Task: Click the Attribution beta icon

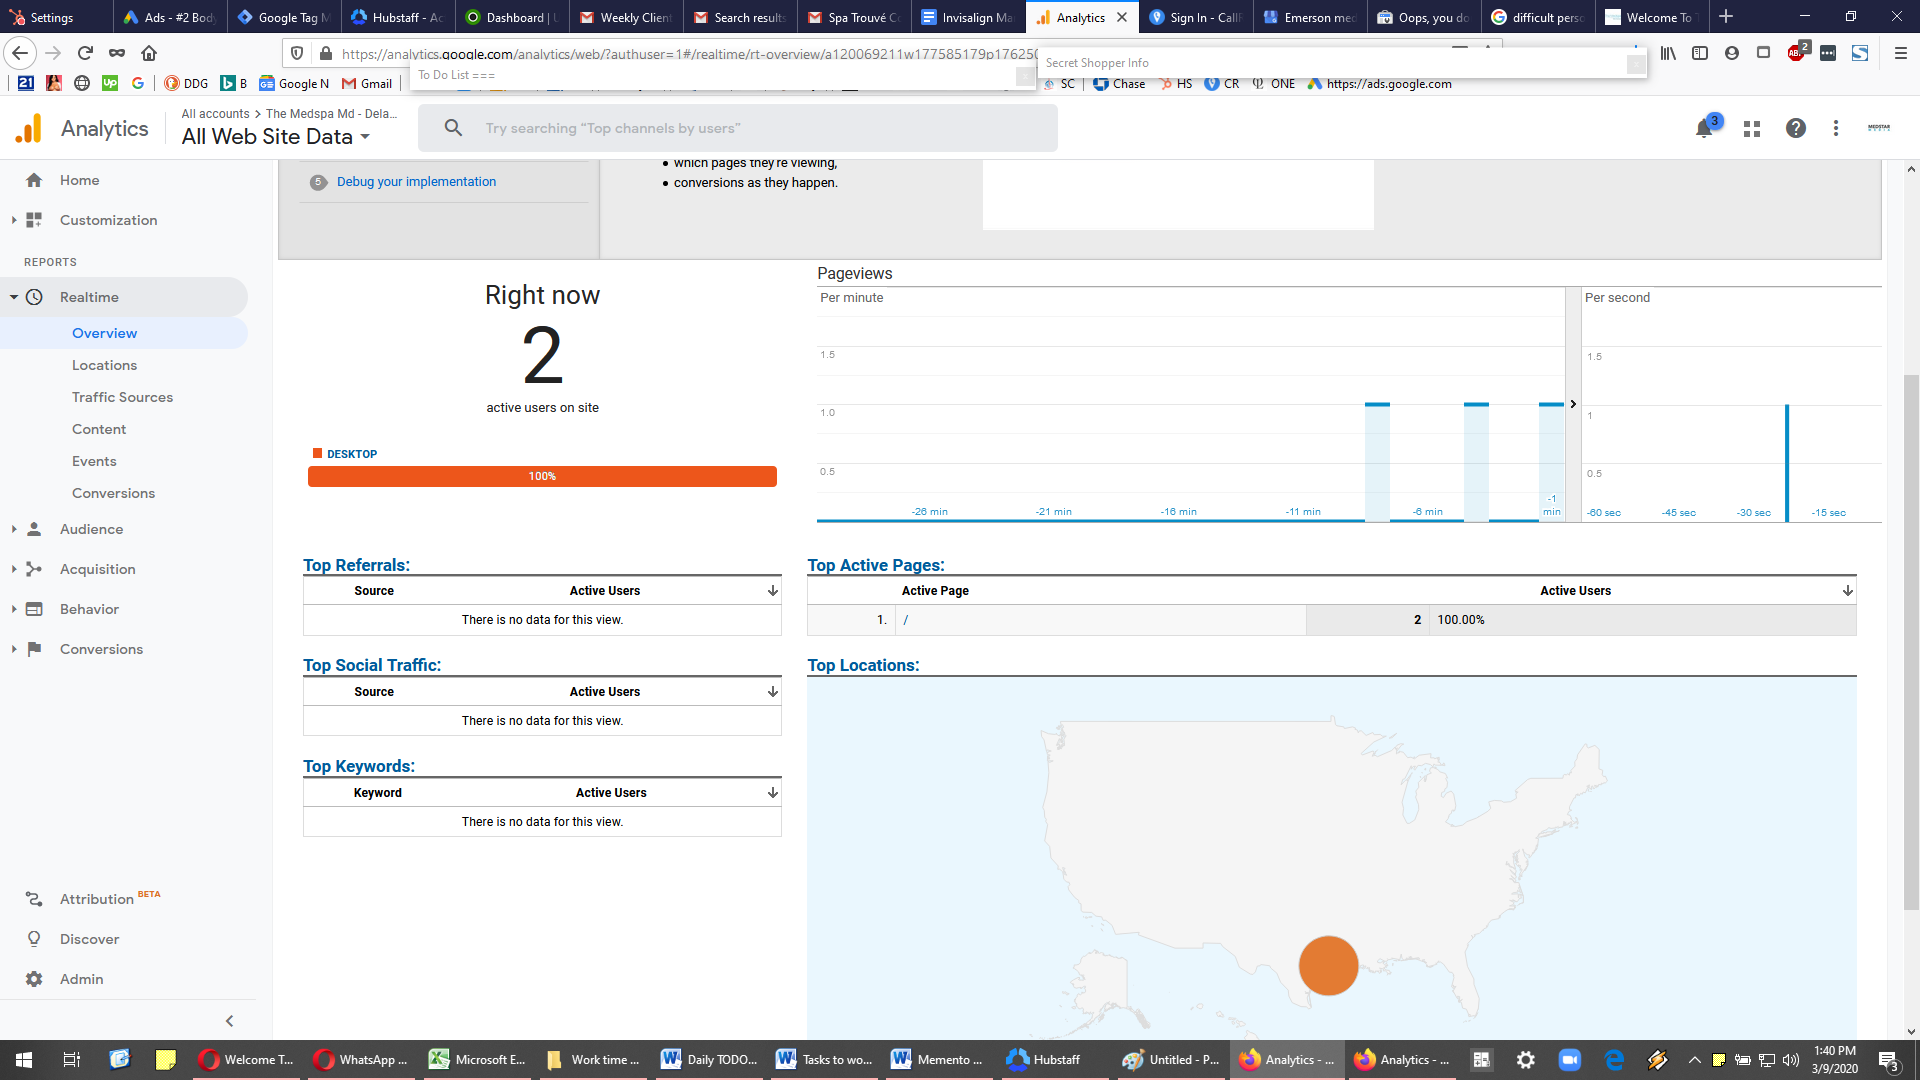Action: (x=34, y=899)
